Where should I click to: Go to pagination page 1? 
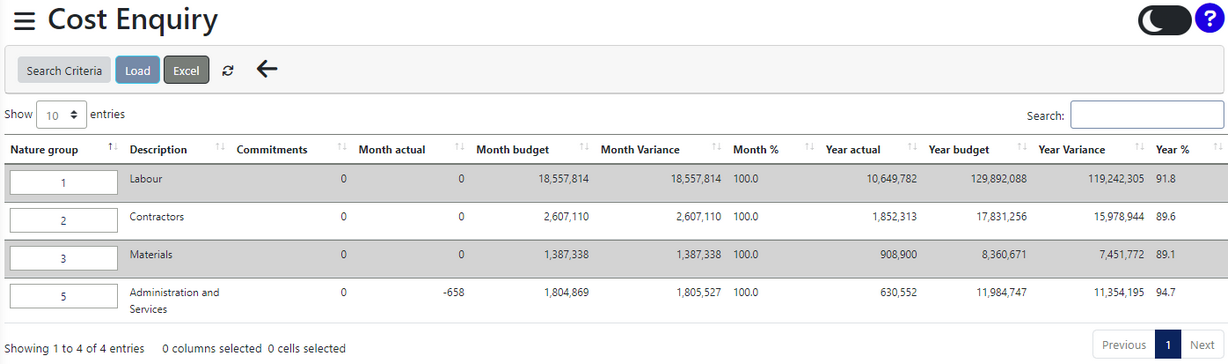pos(1167,344)
